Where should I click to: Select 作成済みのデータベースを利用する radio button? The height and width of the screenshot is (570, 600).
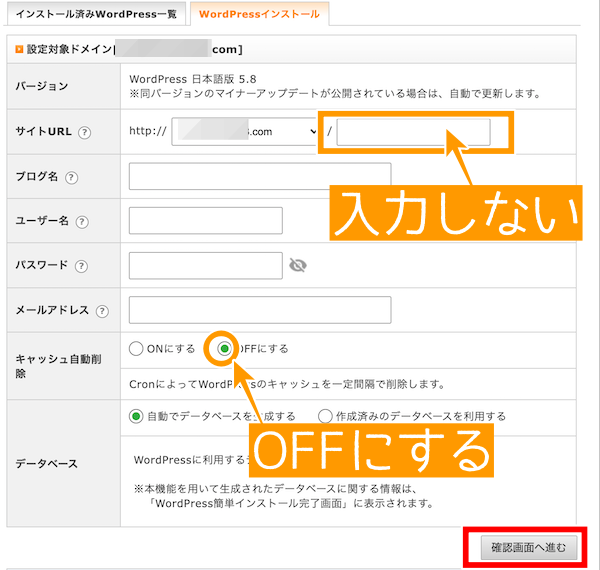pos(325,416)
